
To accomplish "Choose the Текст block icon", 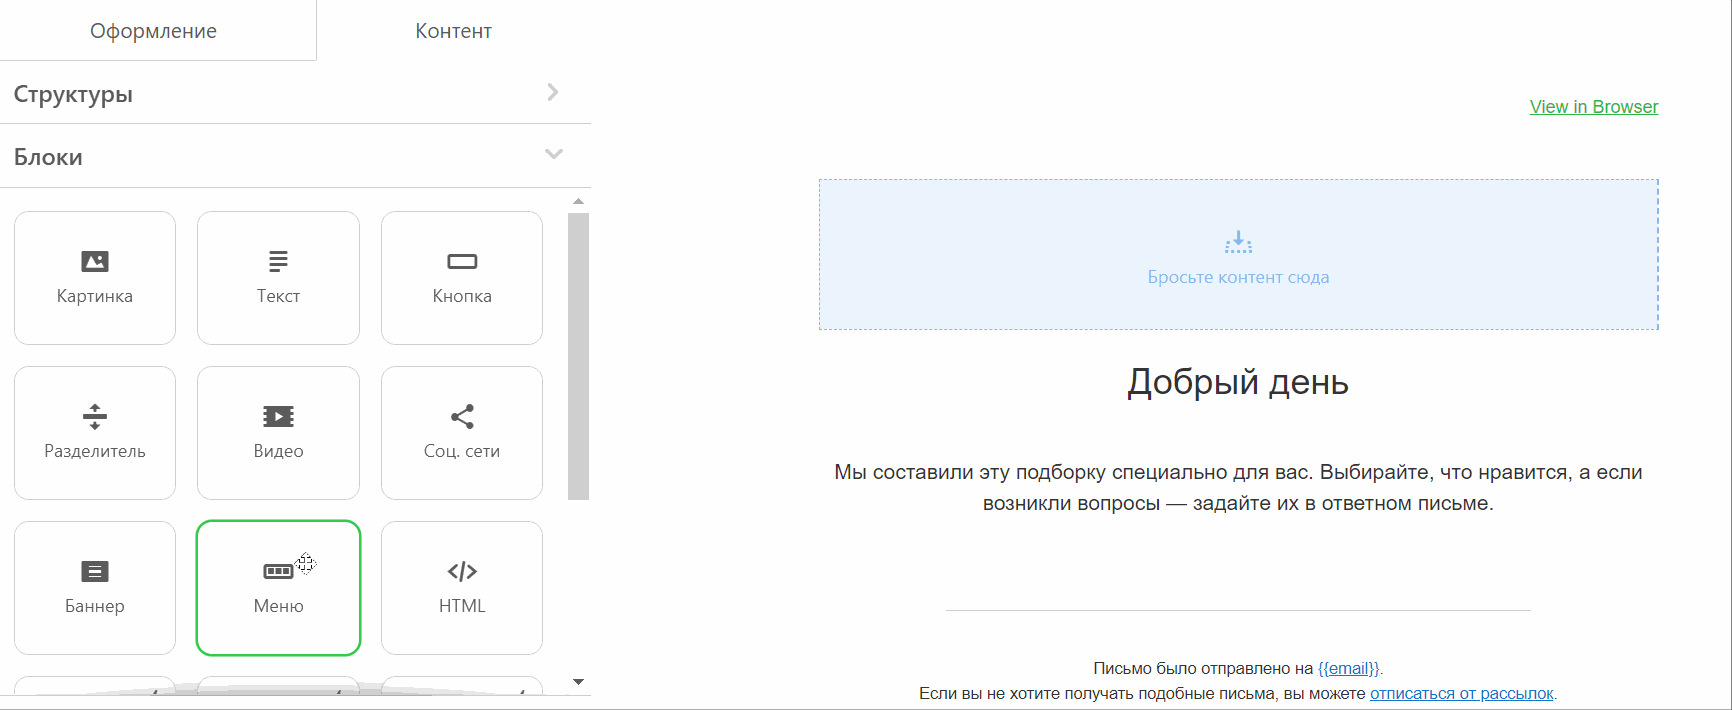I will (278, 261).
